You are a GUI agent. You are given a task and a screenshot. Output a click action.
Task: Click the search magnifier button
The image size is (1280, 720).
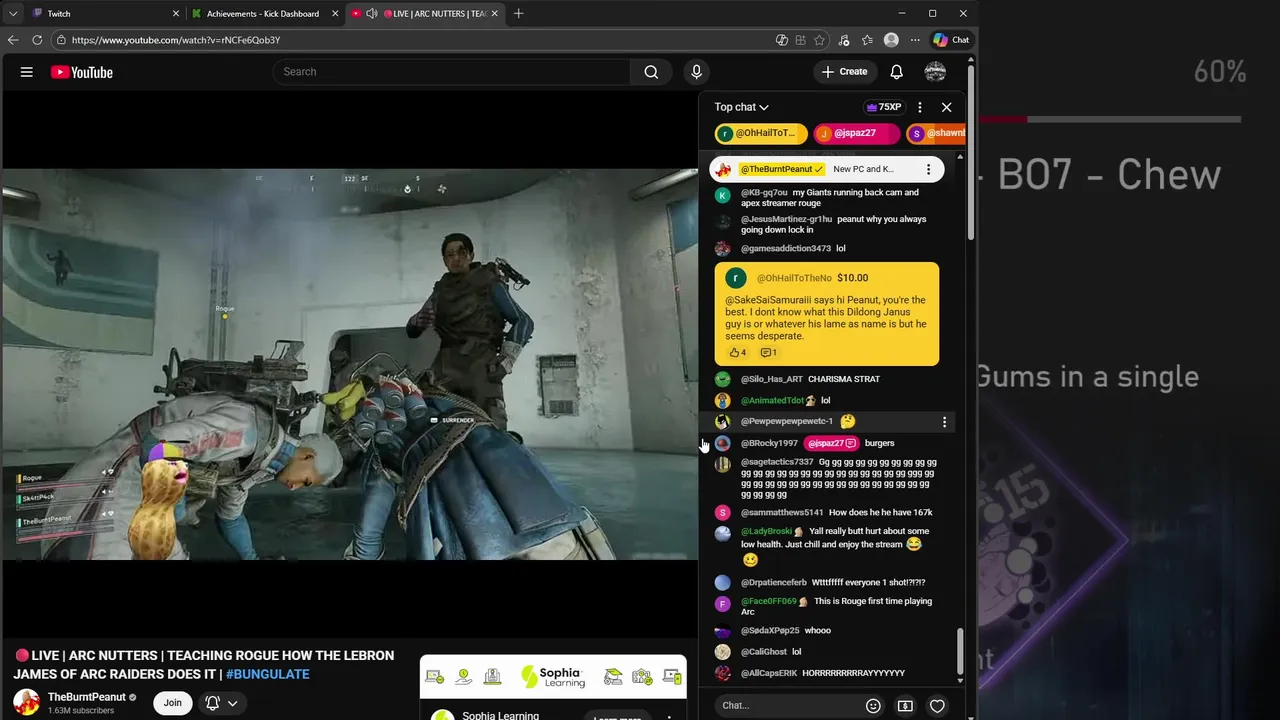pyautogui.click(x=651, y=72)
